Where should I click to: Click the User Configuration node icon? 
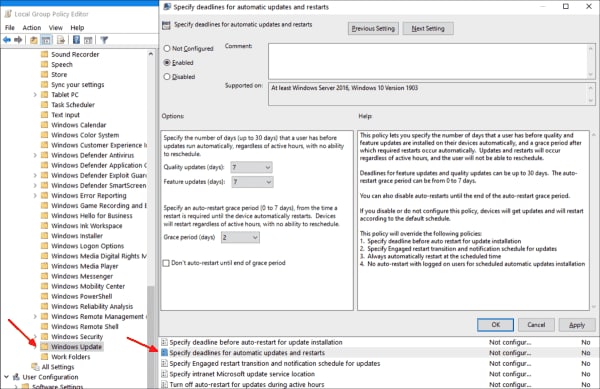[16, 377]
